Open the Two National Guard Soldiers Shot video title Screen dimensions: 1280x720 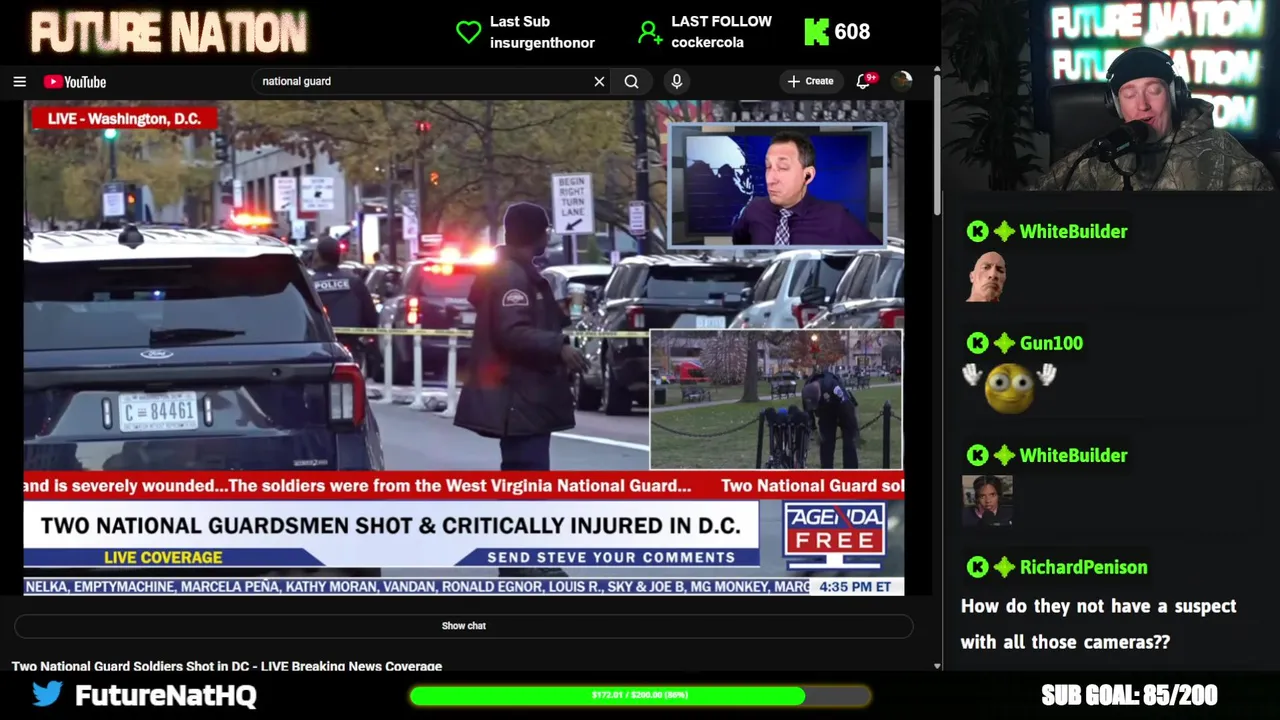(227, 666)
